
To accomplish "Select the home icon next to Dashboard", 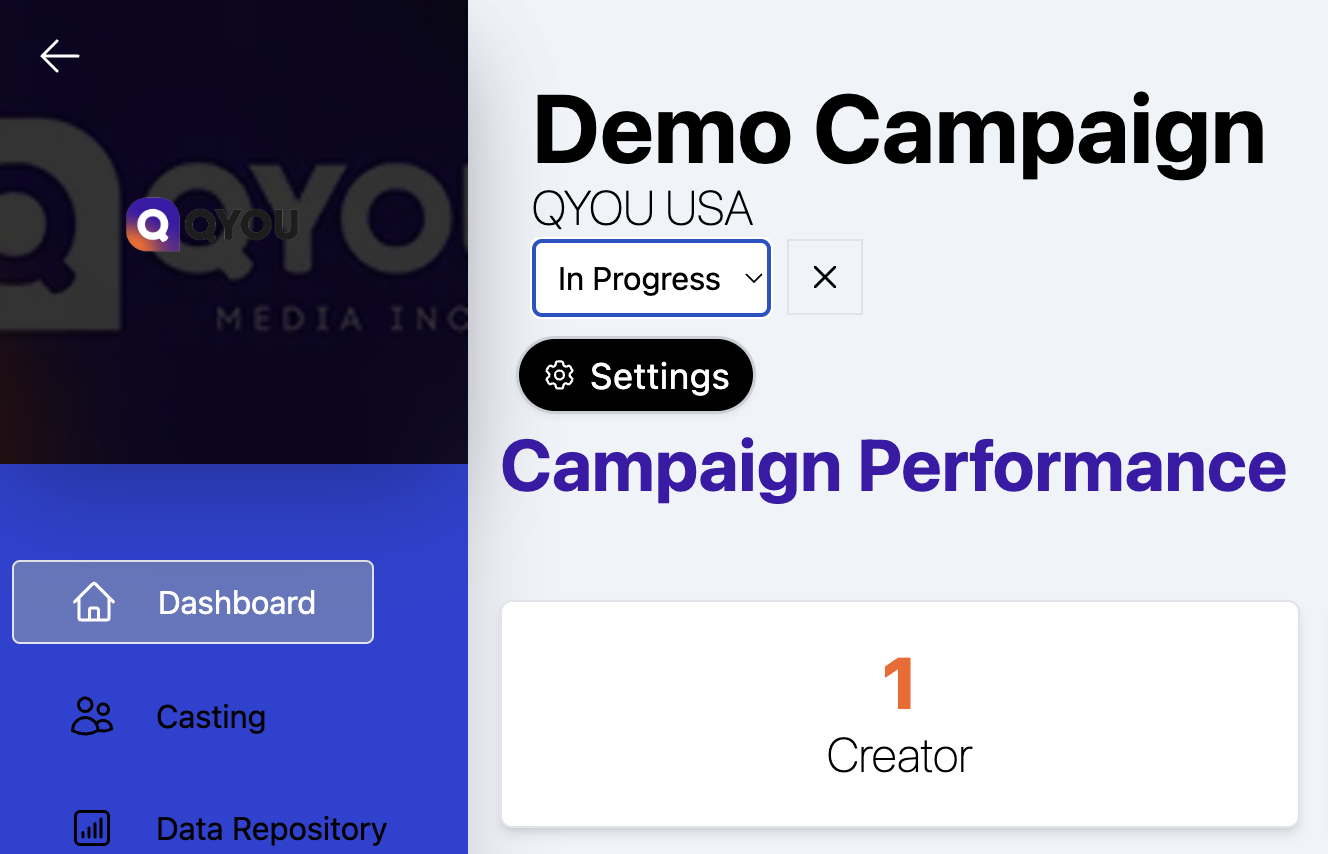I will click(x=93, y=601).
